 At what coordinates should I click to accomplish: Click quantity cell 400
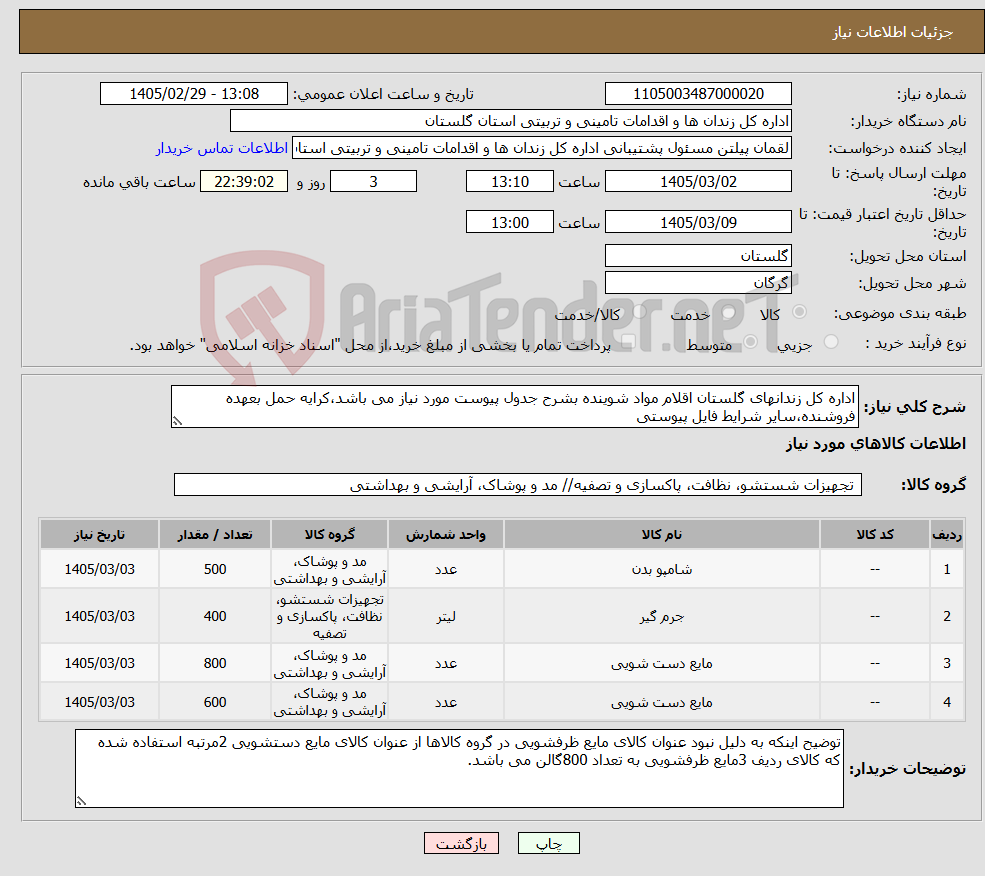click(x=215, y=616)
